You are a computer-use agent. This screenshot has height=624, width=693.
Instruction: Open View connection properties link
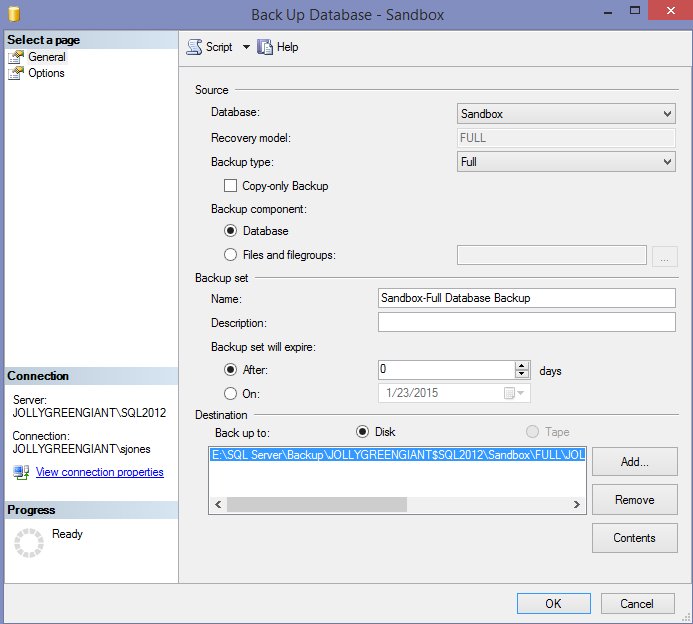[x=100, y=472]
